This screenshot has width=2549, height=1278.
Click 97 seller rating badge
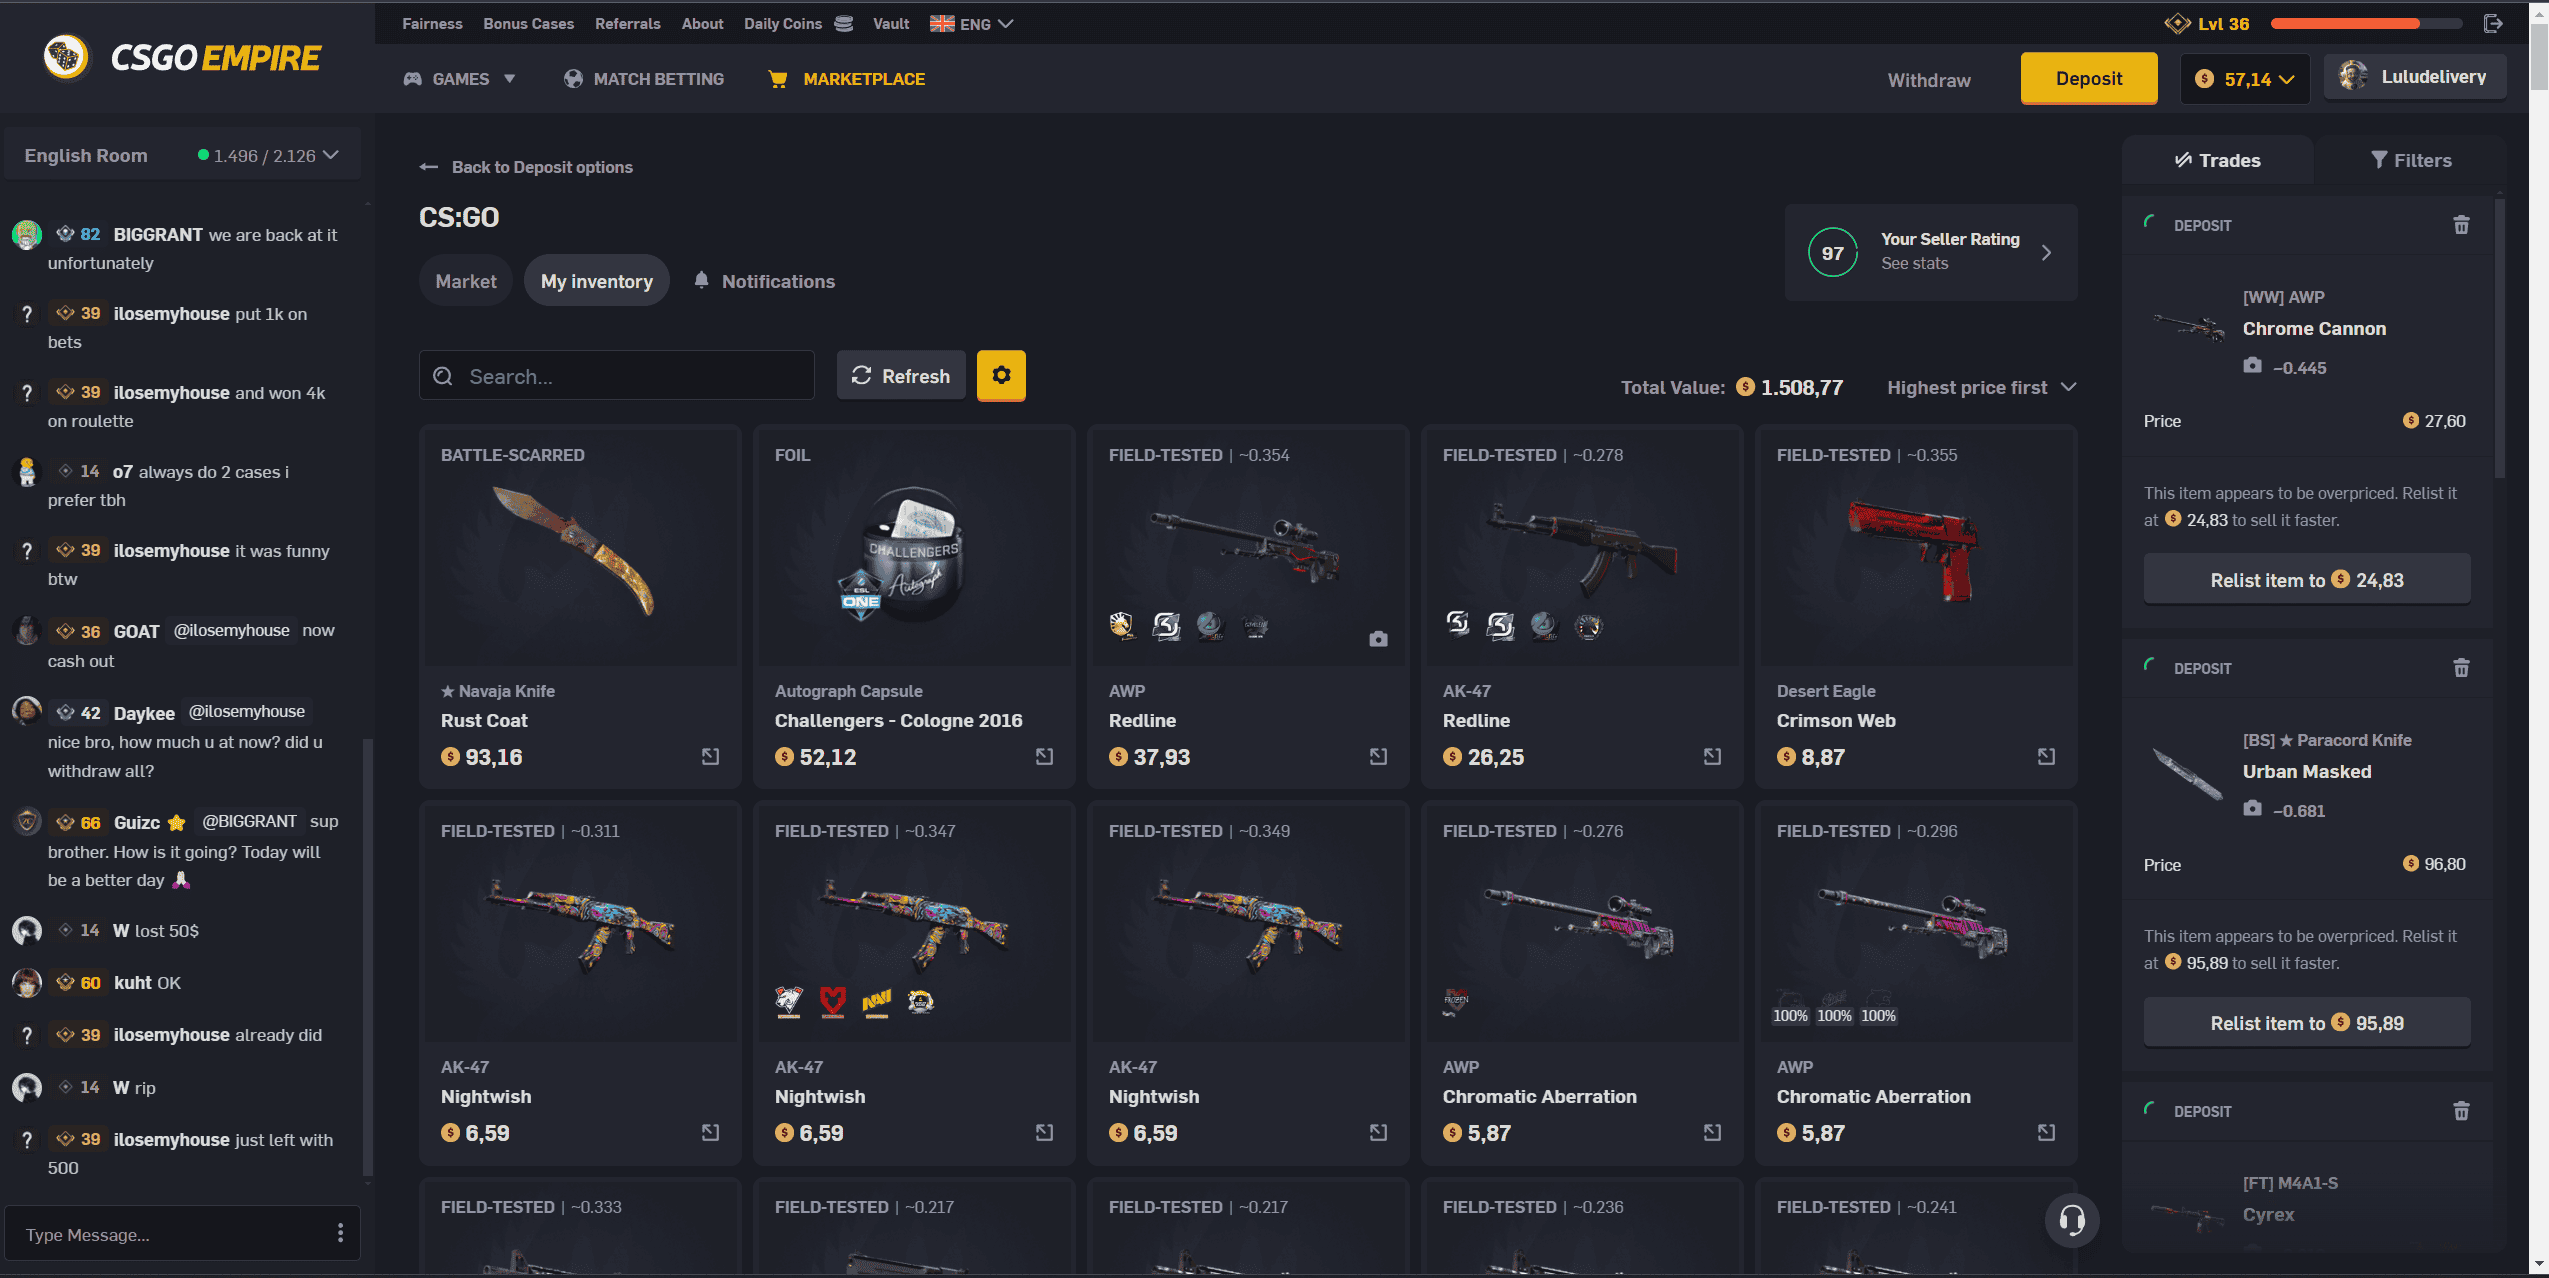coord(1832,253)
